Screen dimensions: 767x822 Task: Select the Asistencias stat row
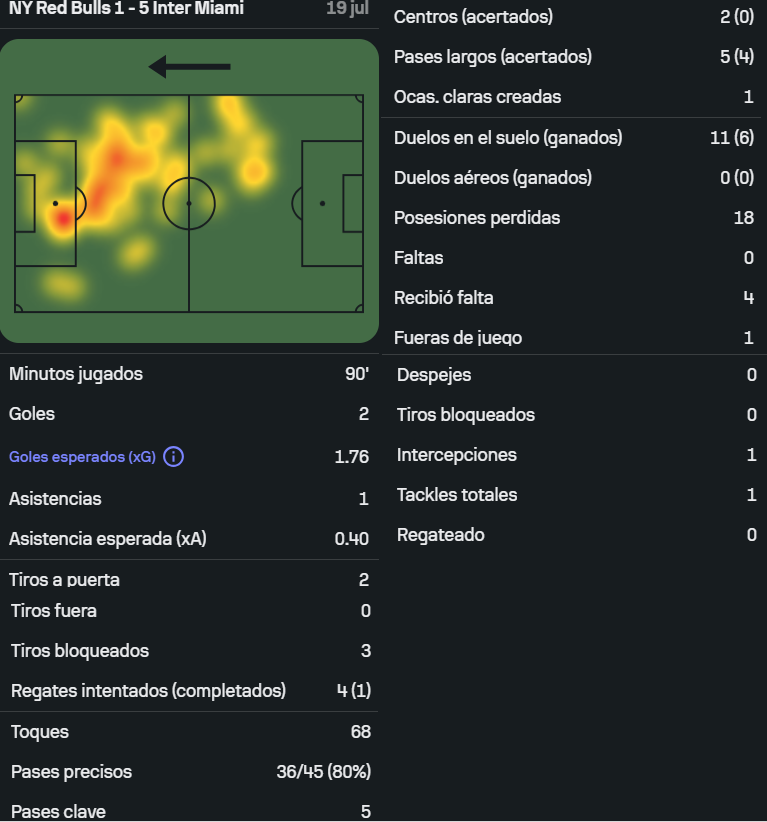(189, 499)
